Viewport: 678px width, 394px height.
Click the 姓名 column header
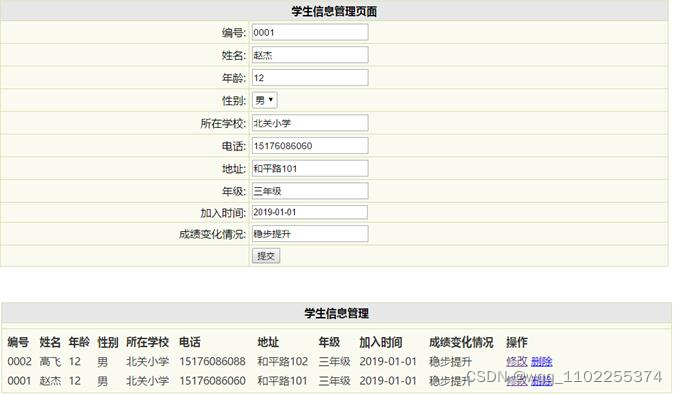(50, 342)
